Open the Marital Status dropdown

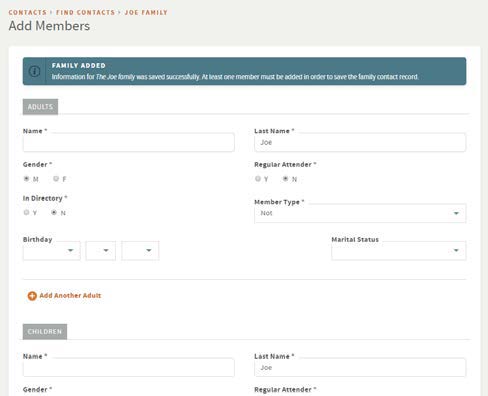(399, 251)
